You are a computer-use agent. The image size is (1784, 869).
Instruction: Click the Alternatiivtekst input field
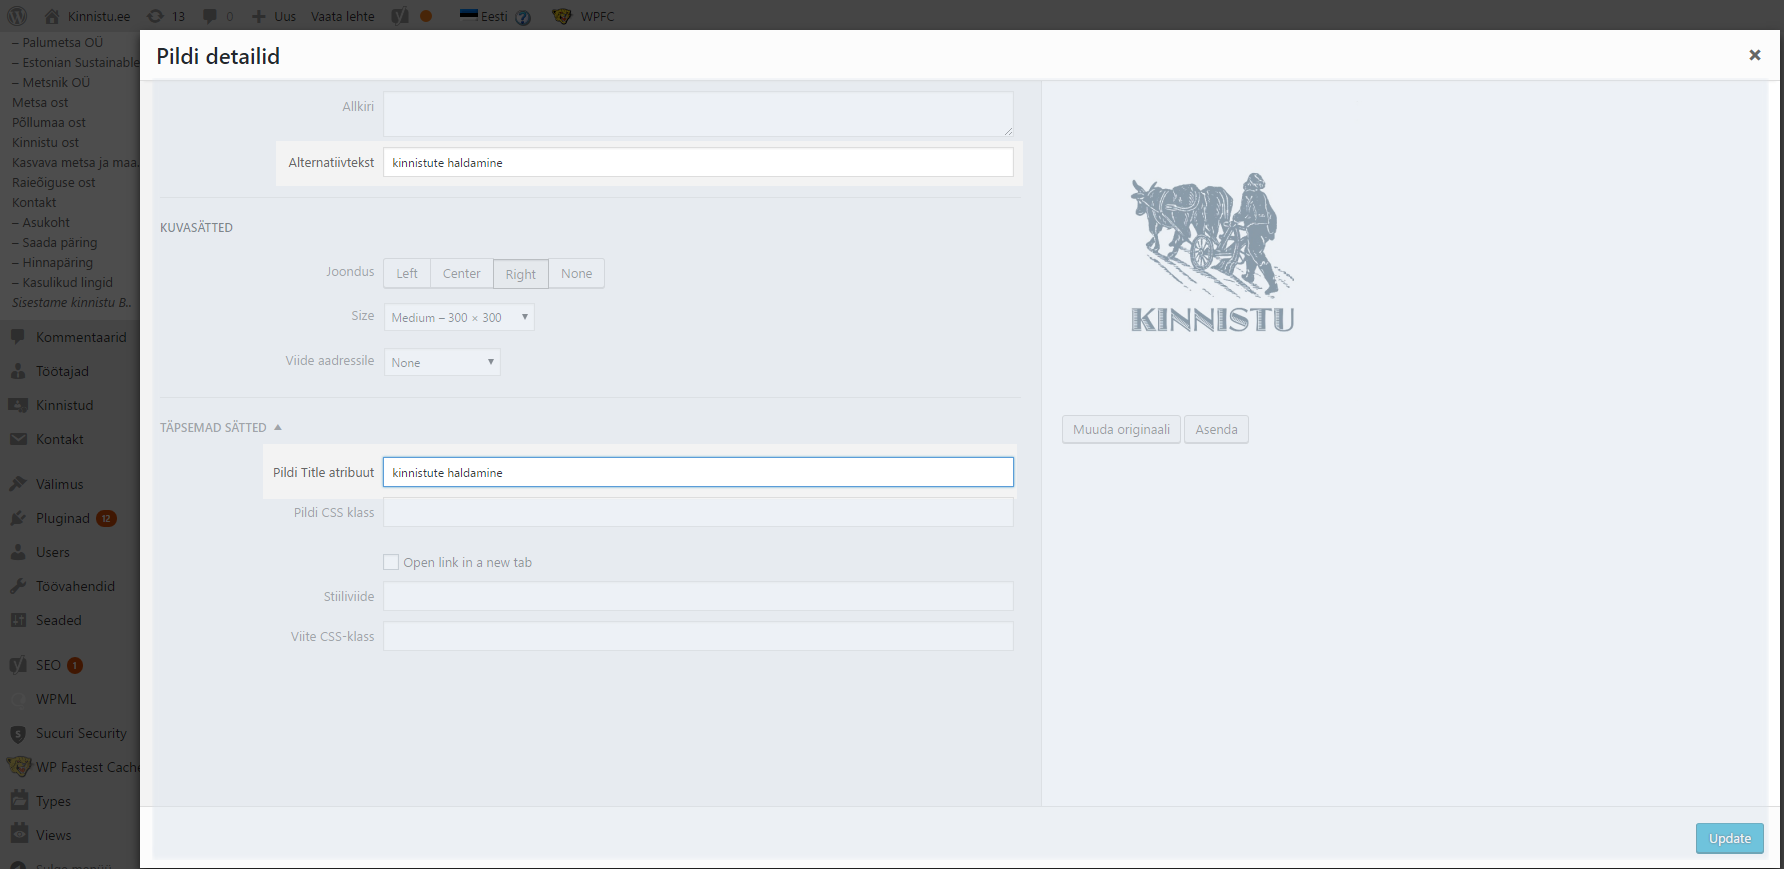pos(698,162)
